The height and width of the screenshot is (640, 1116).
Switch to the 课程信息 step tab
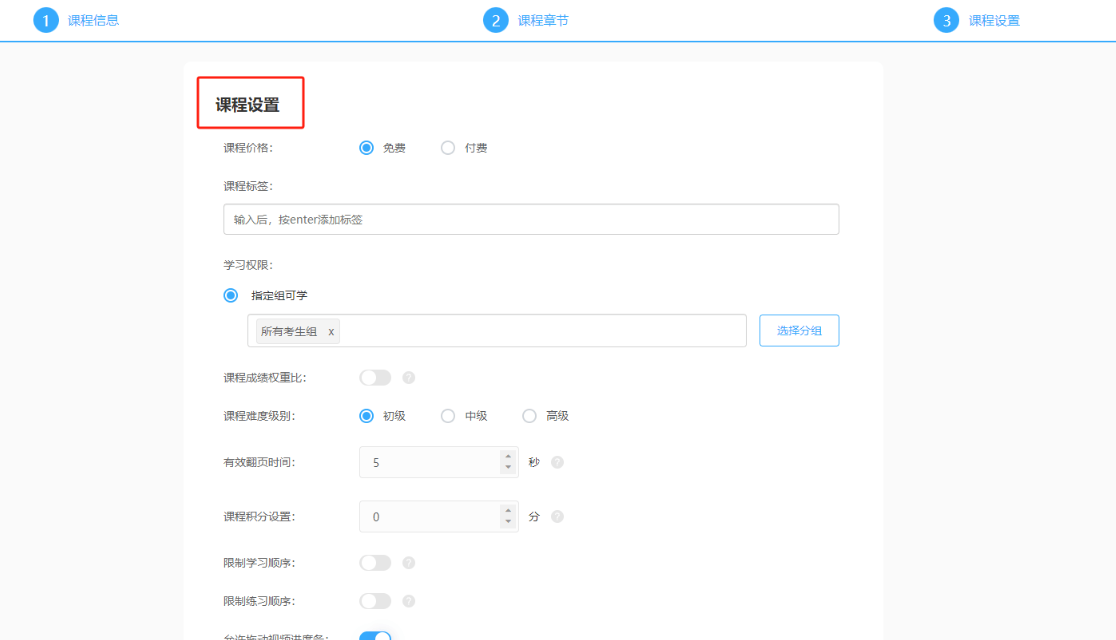click(x=93, y=19)
